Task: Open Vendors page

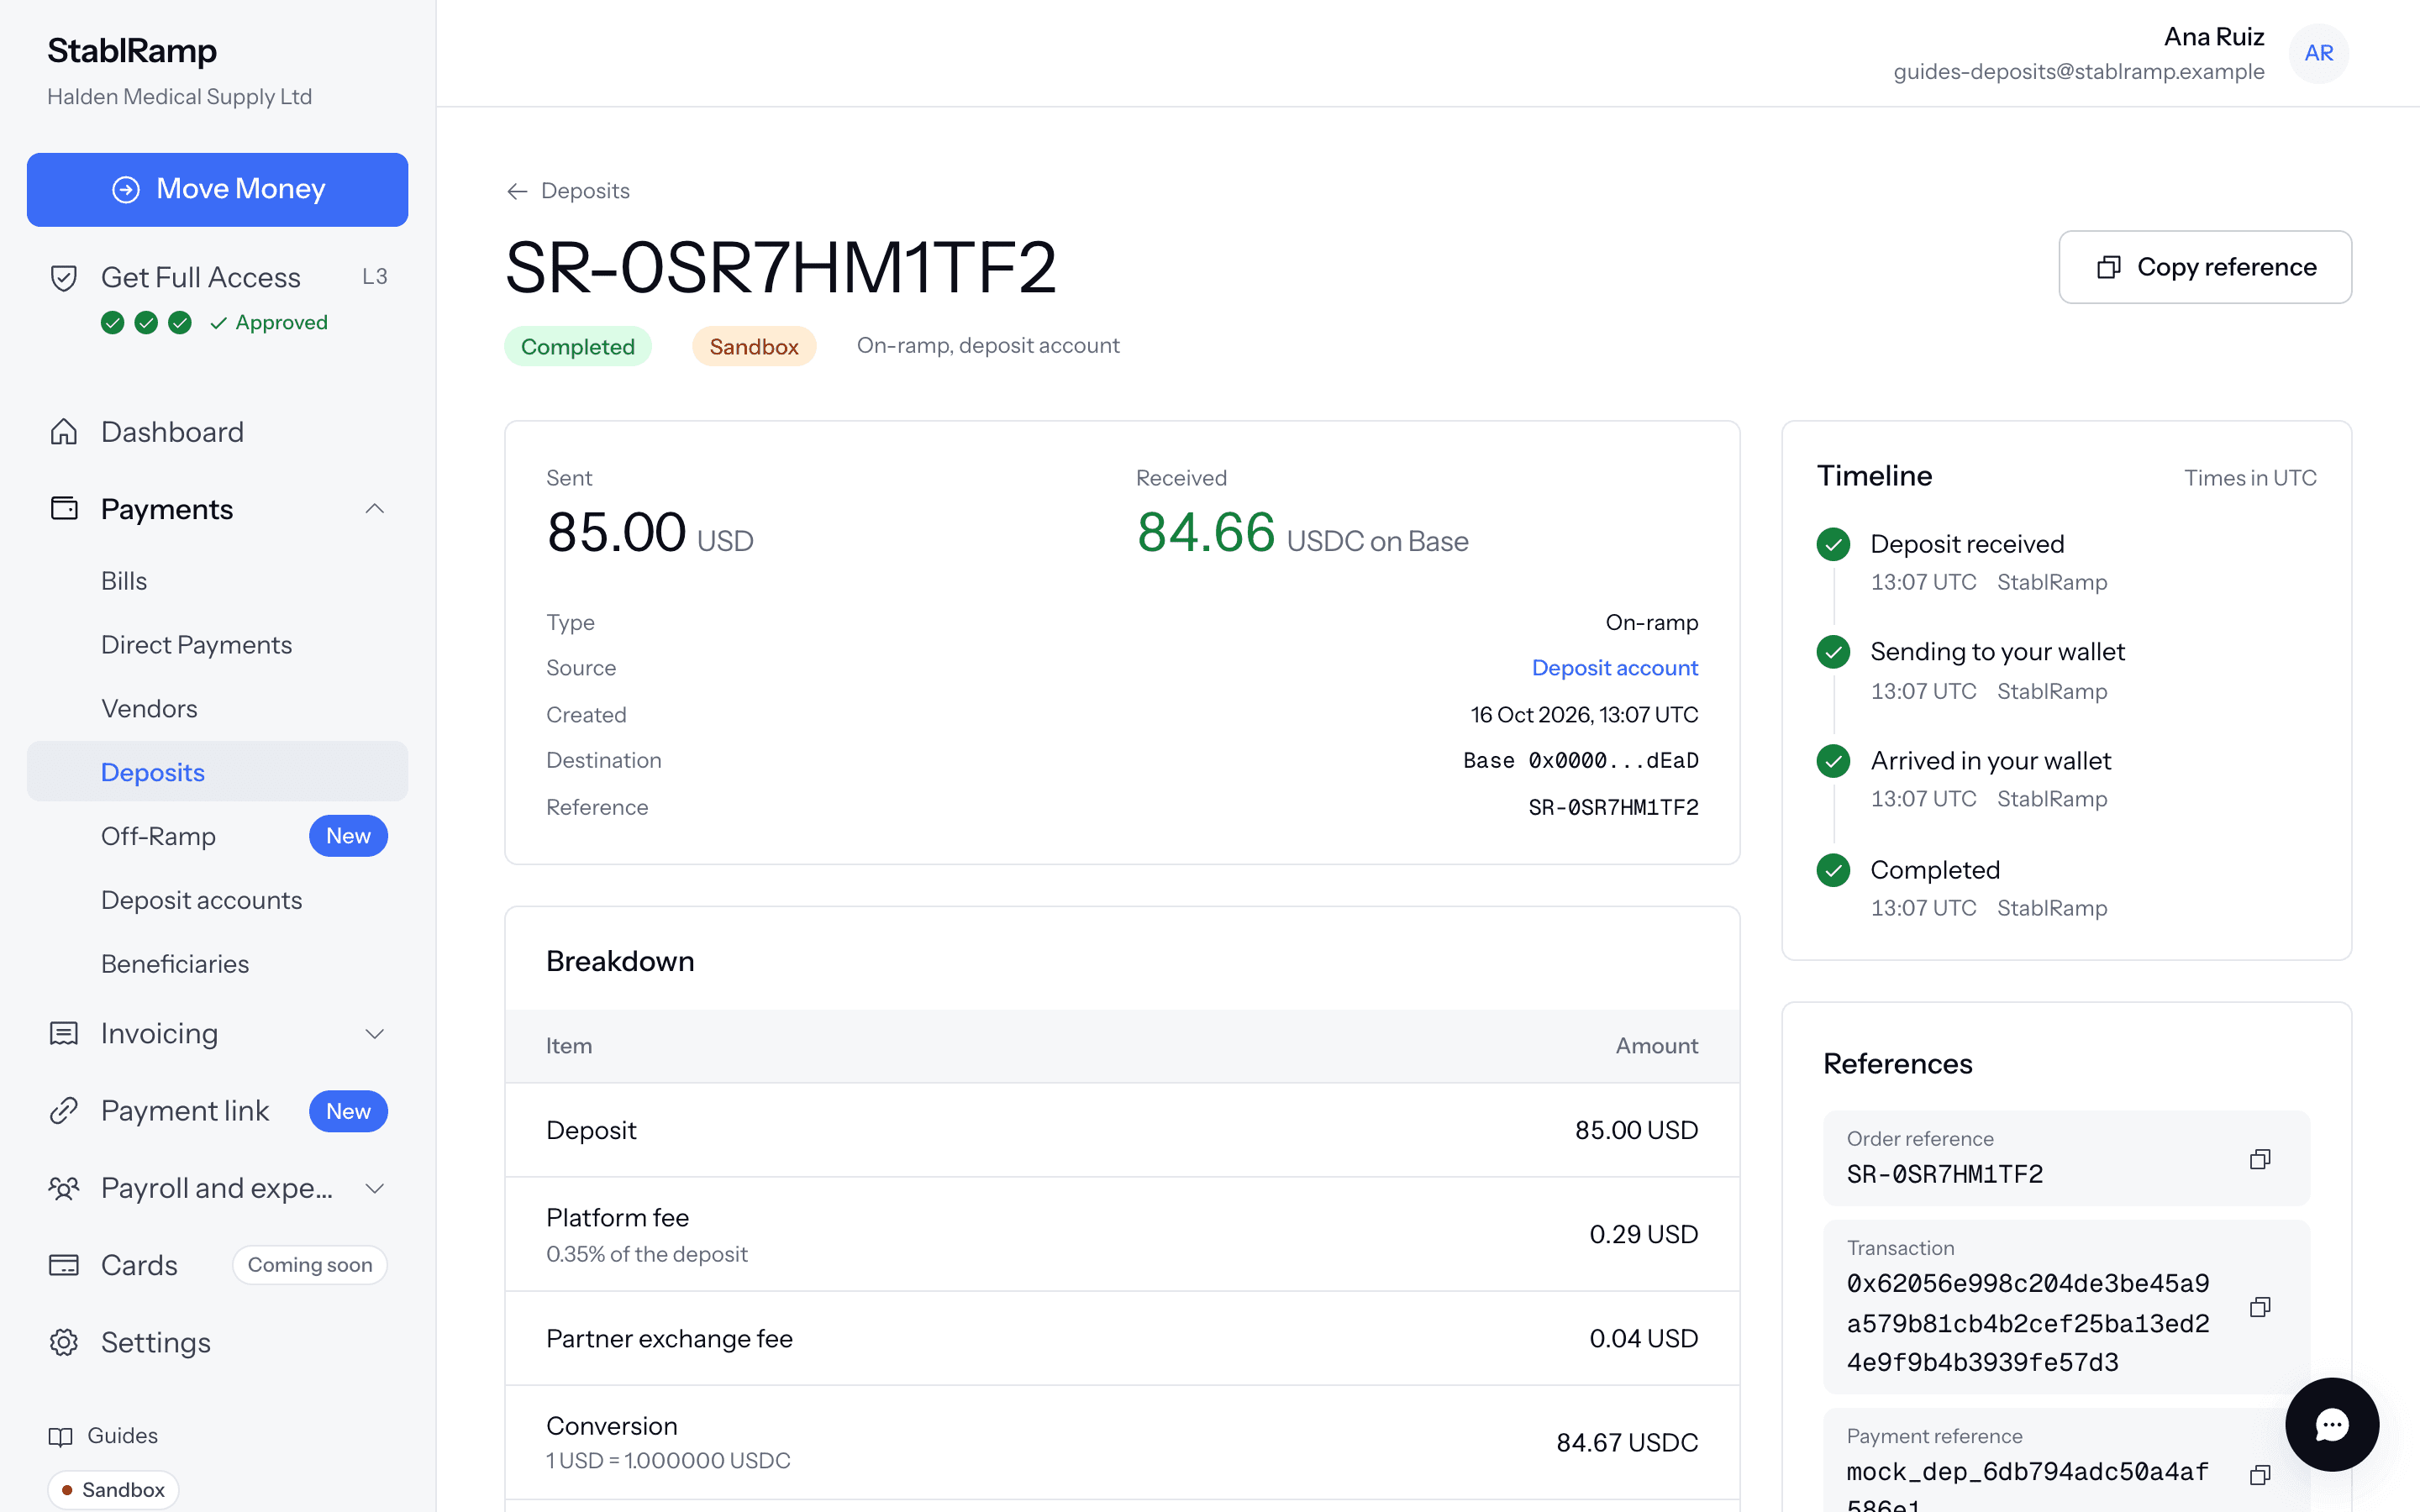Action: [149, 709]
